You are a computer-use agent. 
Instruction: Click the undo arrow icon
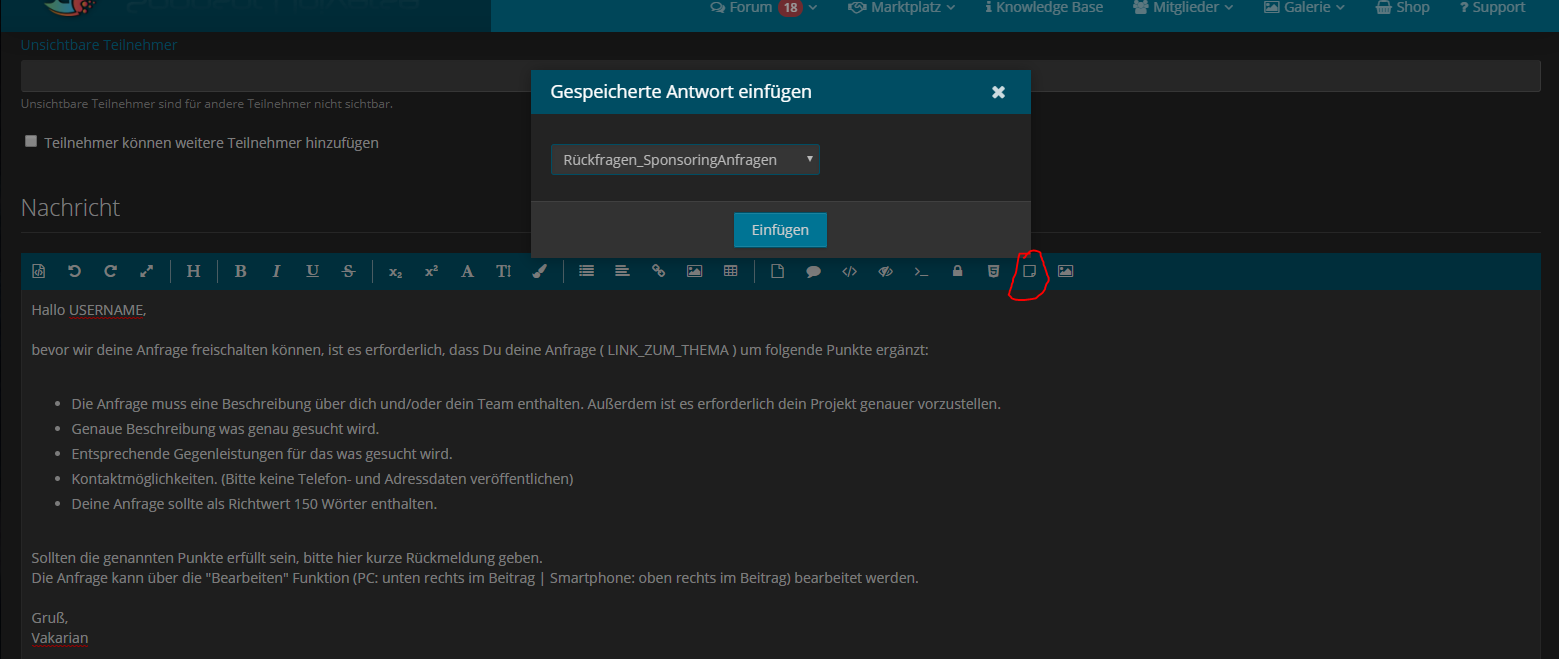tap(74, 271)
